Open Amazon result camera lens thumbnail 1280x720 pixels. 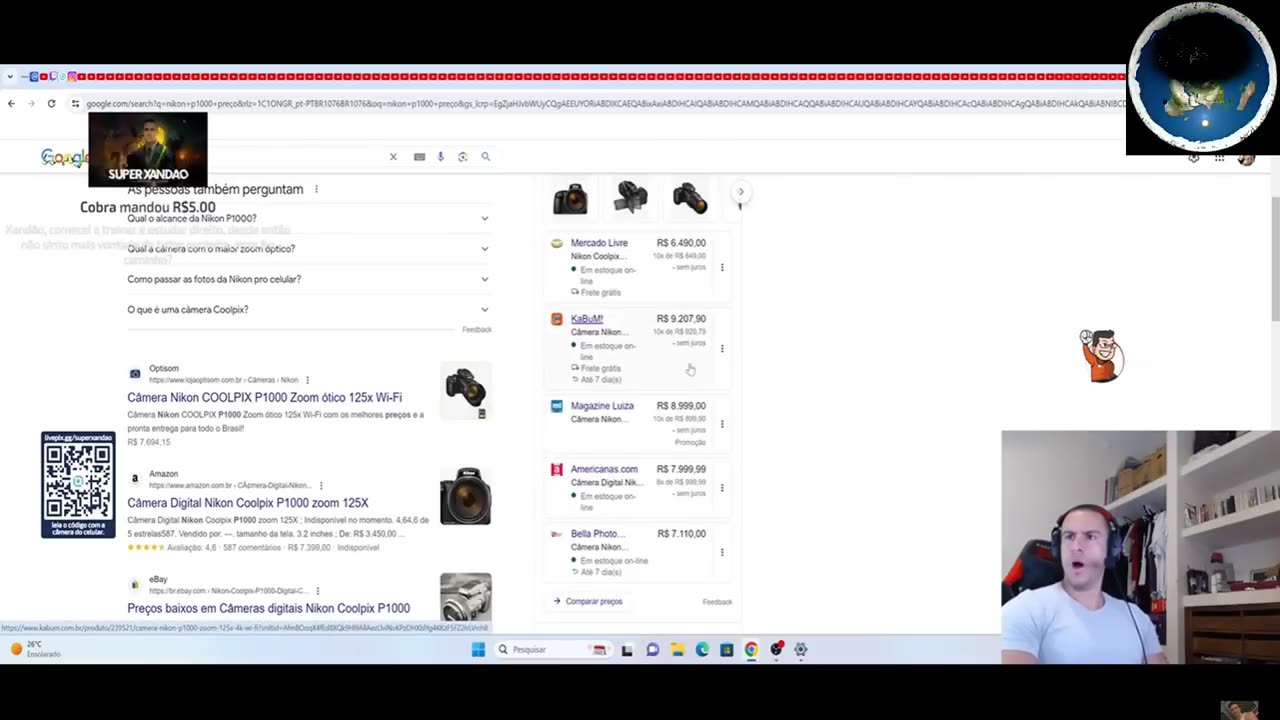point(465,496)
